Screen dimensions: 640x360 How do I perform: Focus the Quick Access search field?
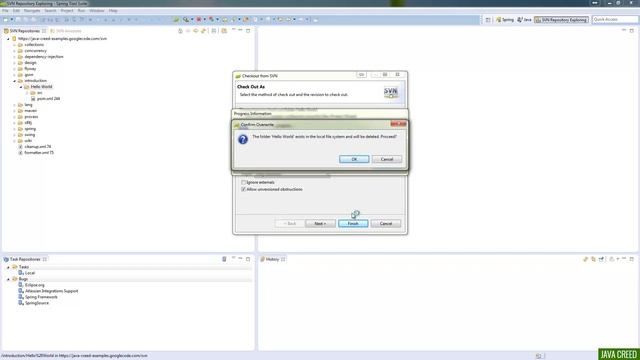pos(614,20)
